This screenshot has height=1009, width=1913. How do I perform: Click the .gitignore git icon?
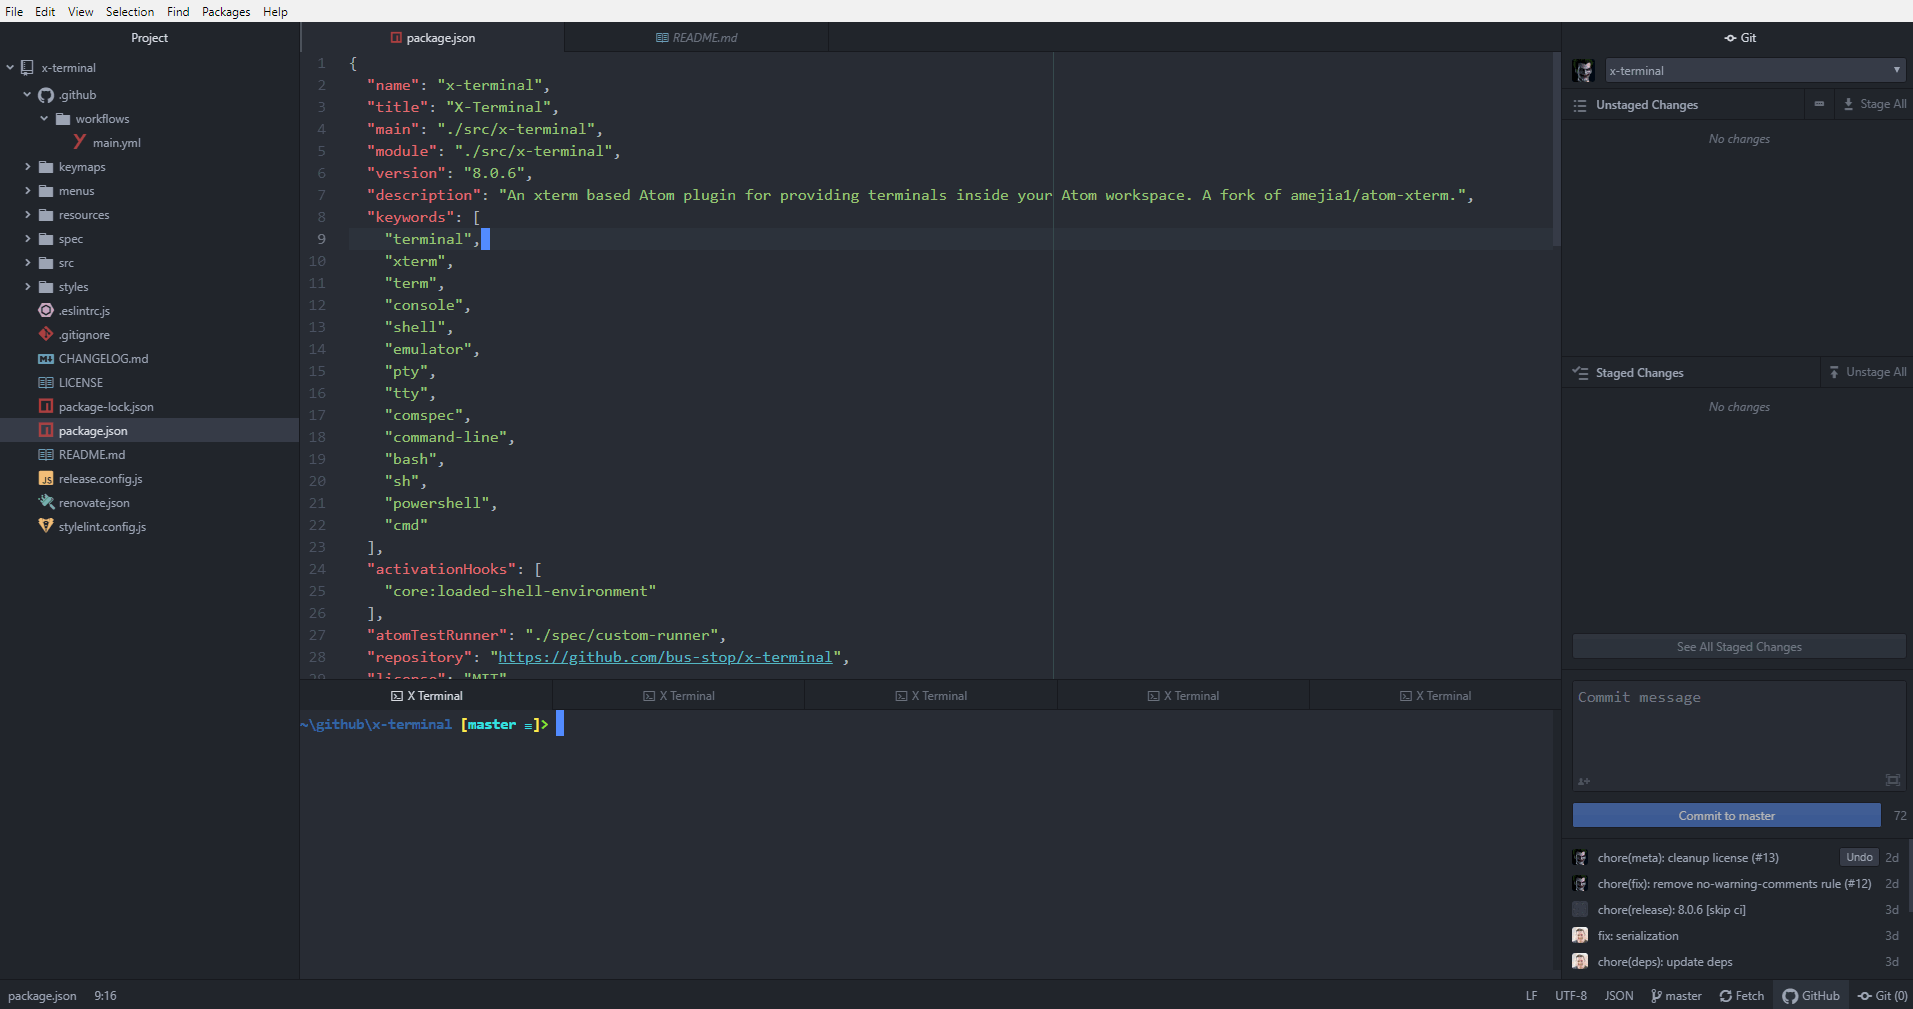click(46, 334)
